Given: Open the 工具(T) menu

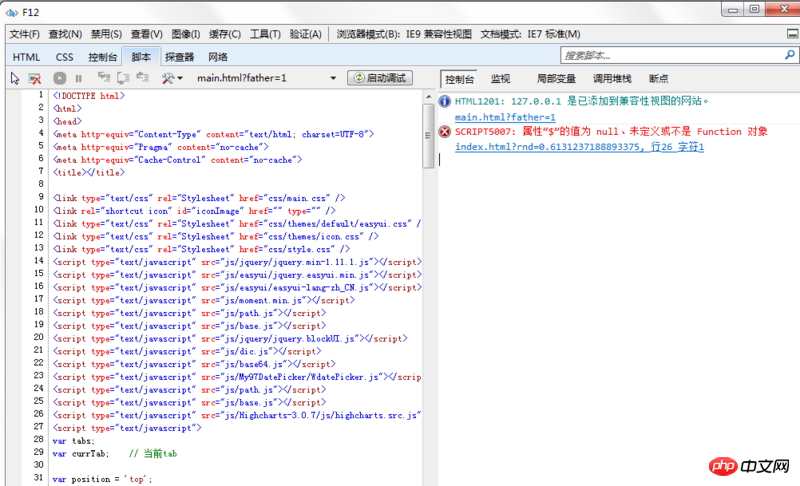Looking at the screenshot, I should click(265, 34).
